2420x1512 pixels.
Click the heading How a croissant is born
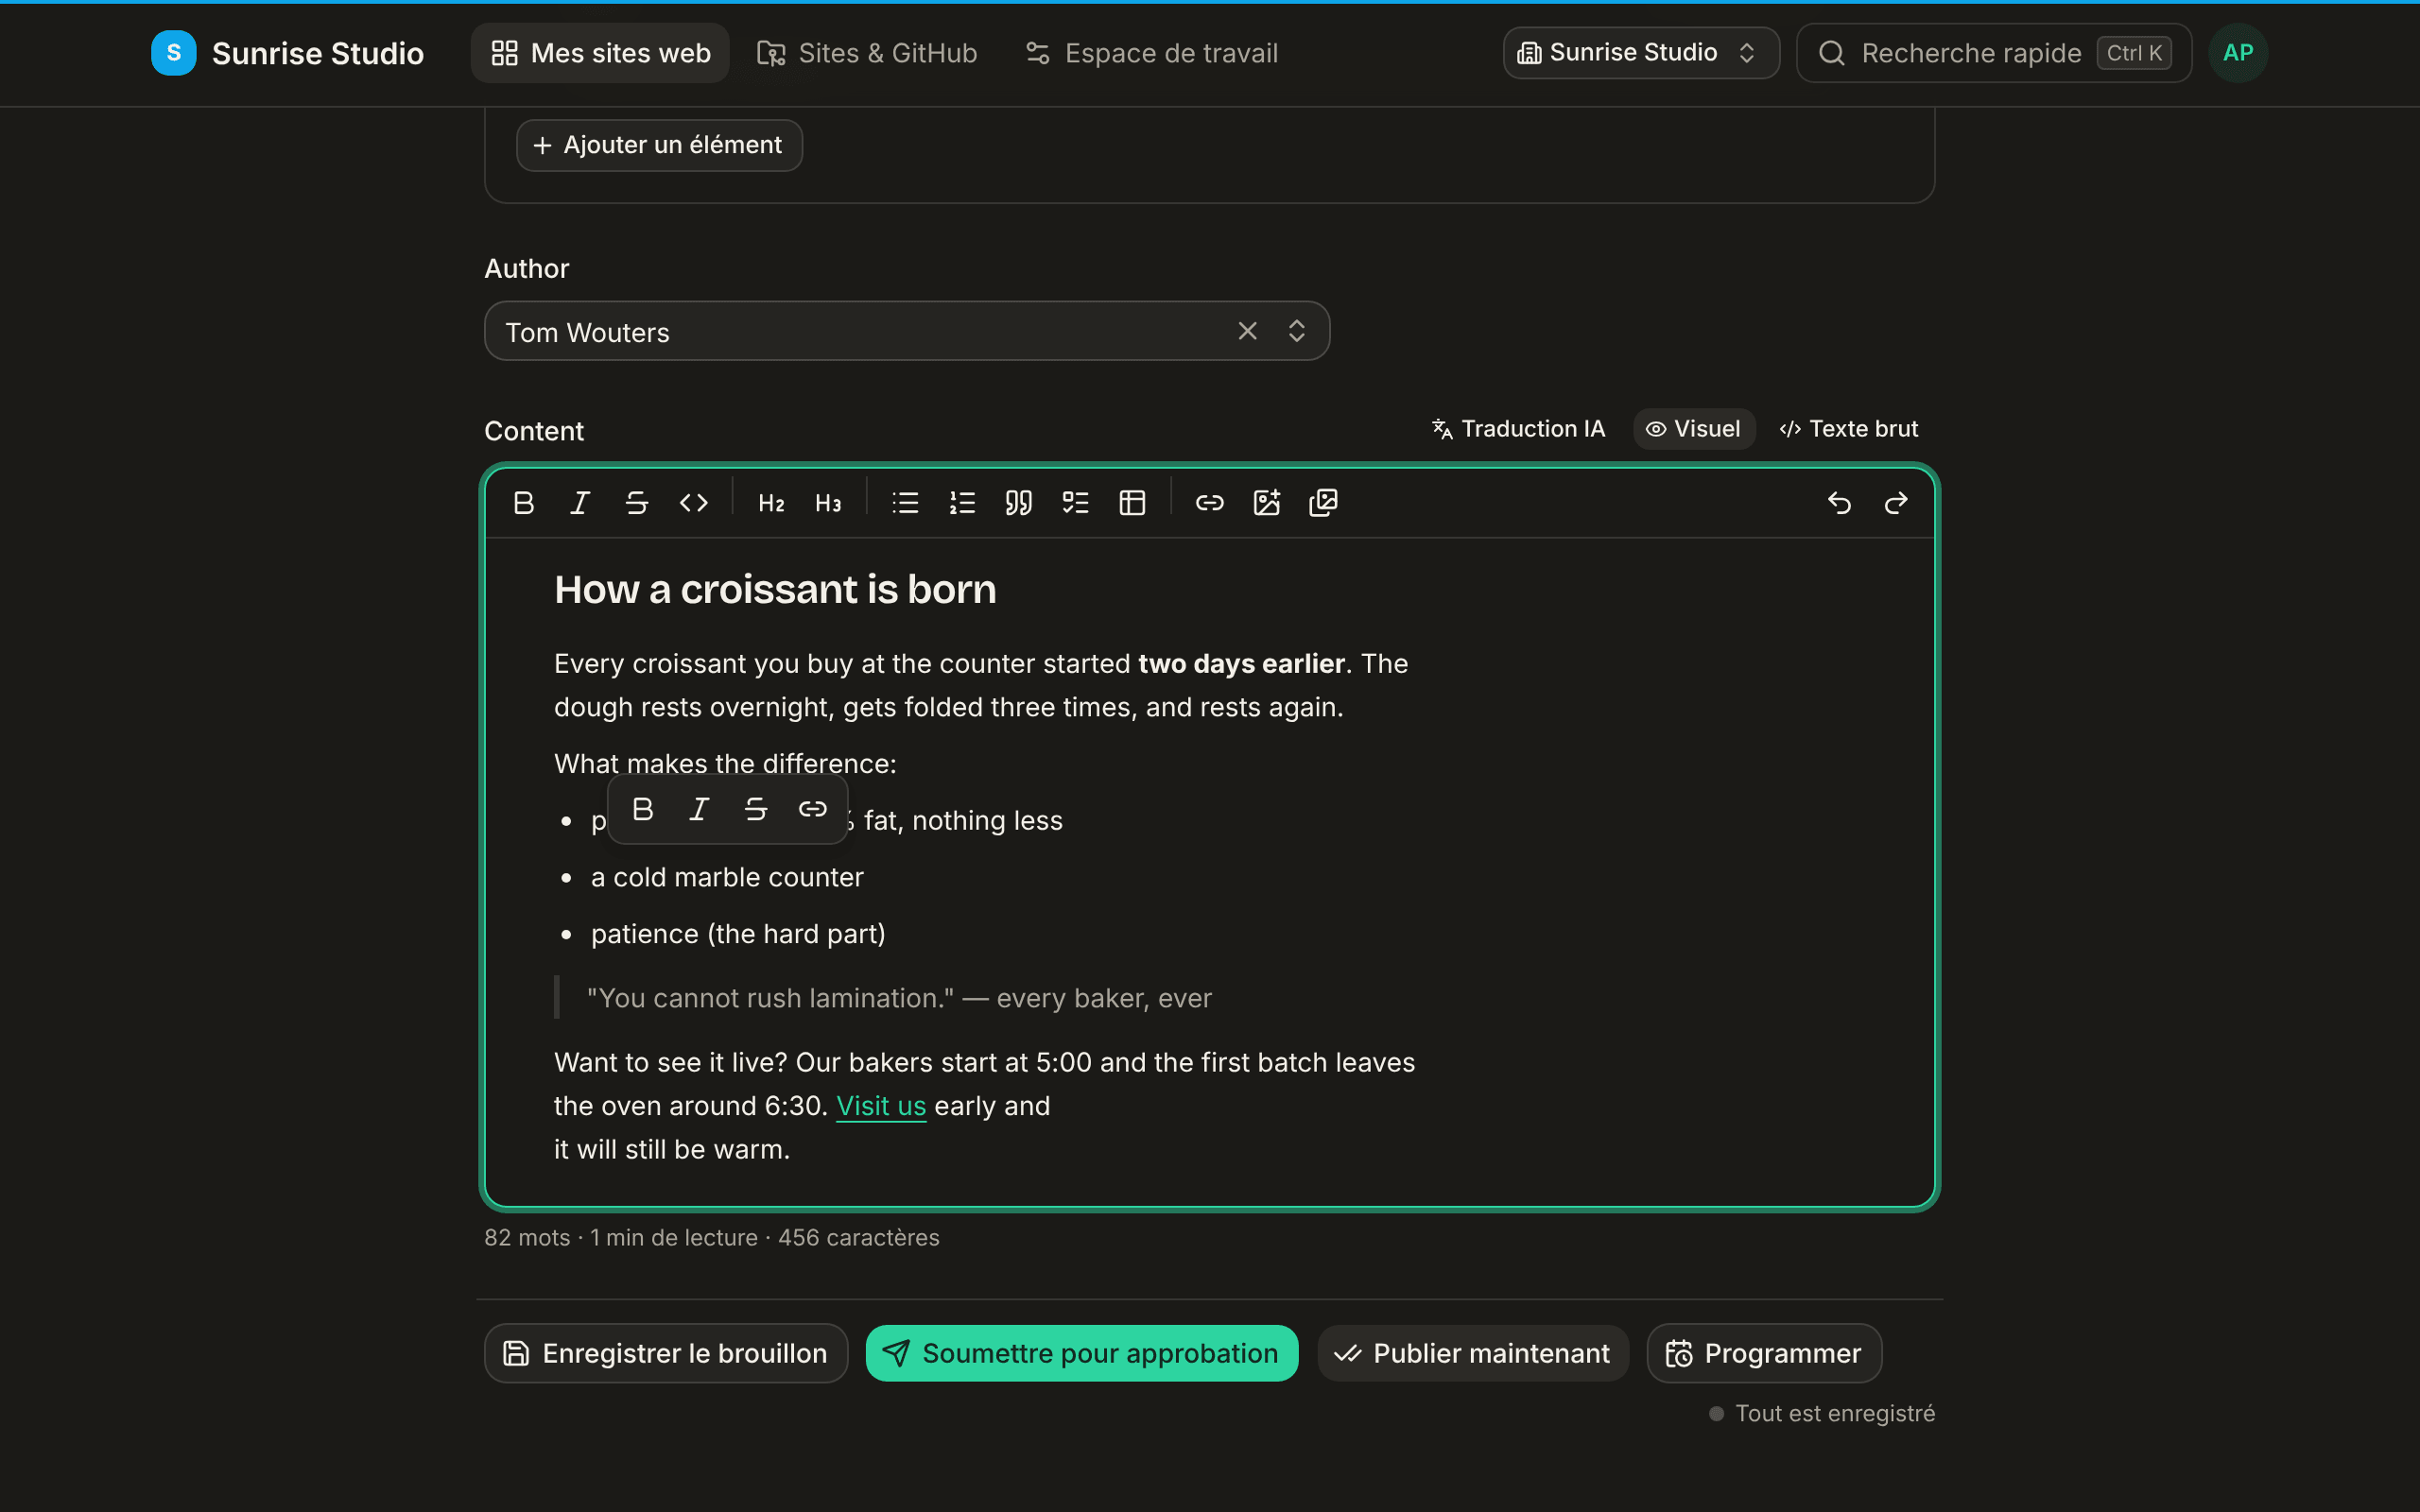click(775, 589)
